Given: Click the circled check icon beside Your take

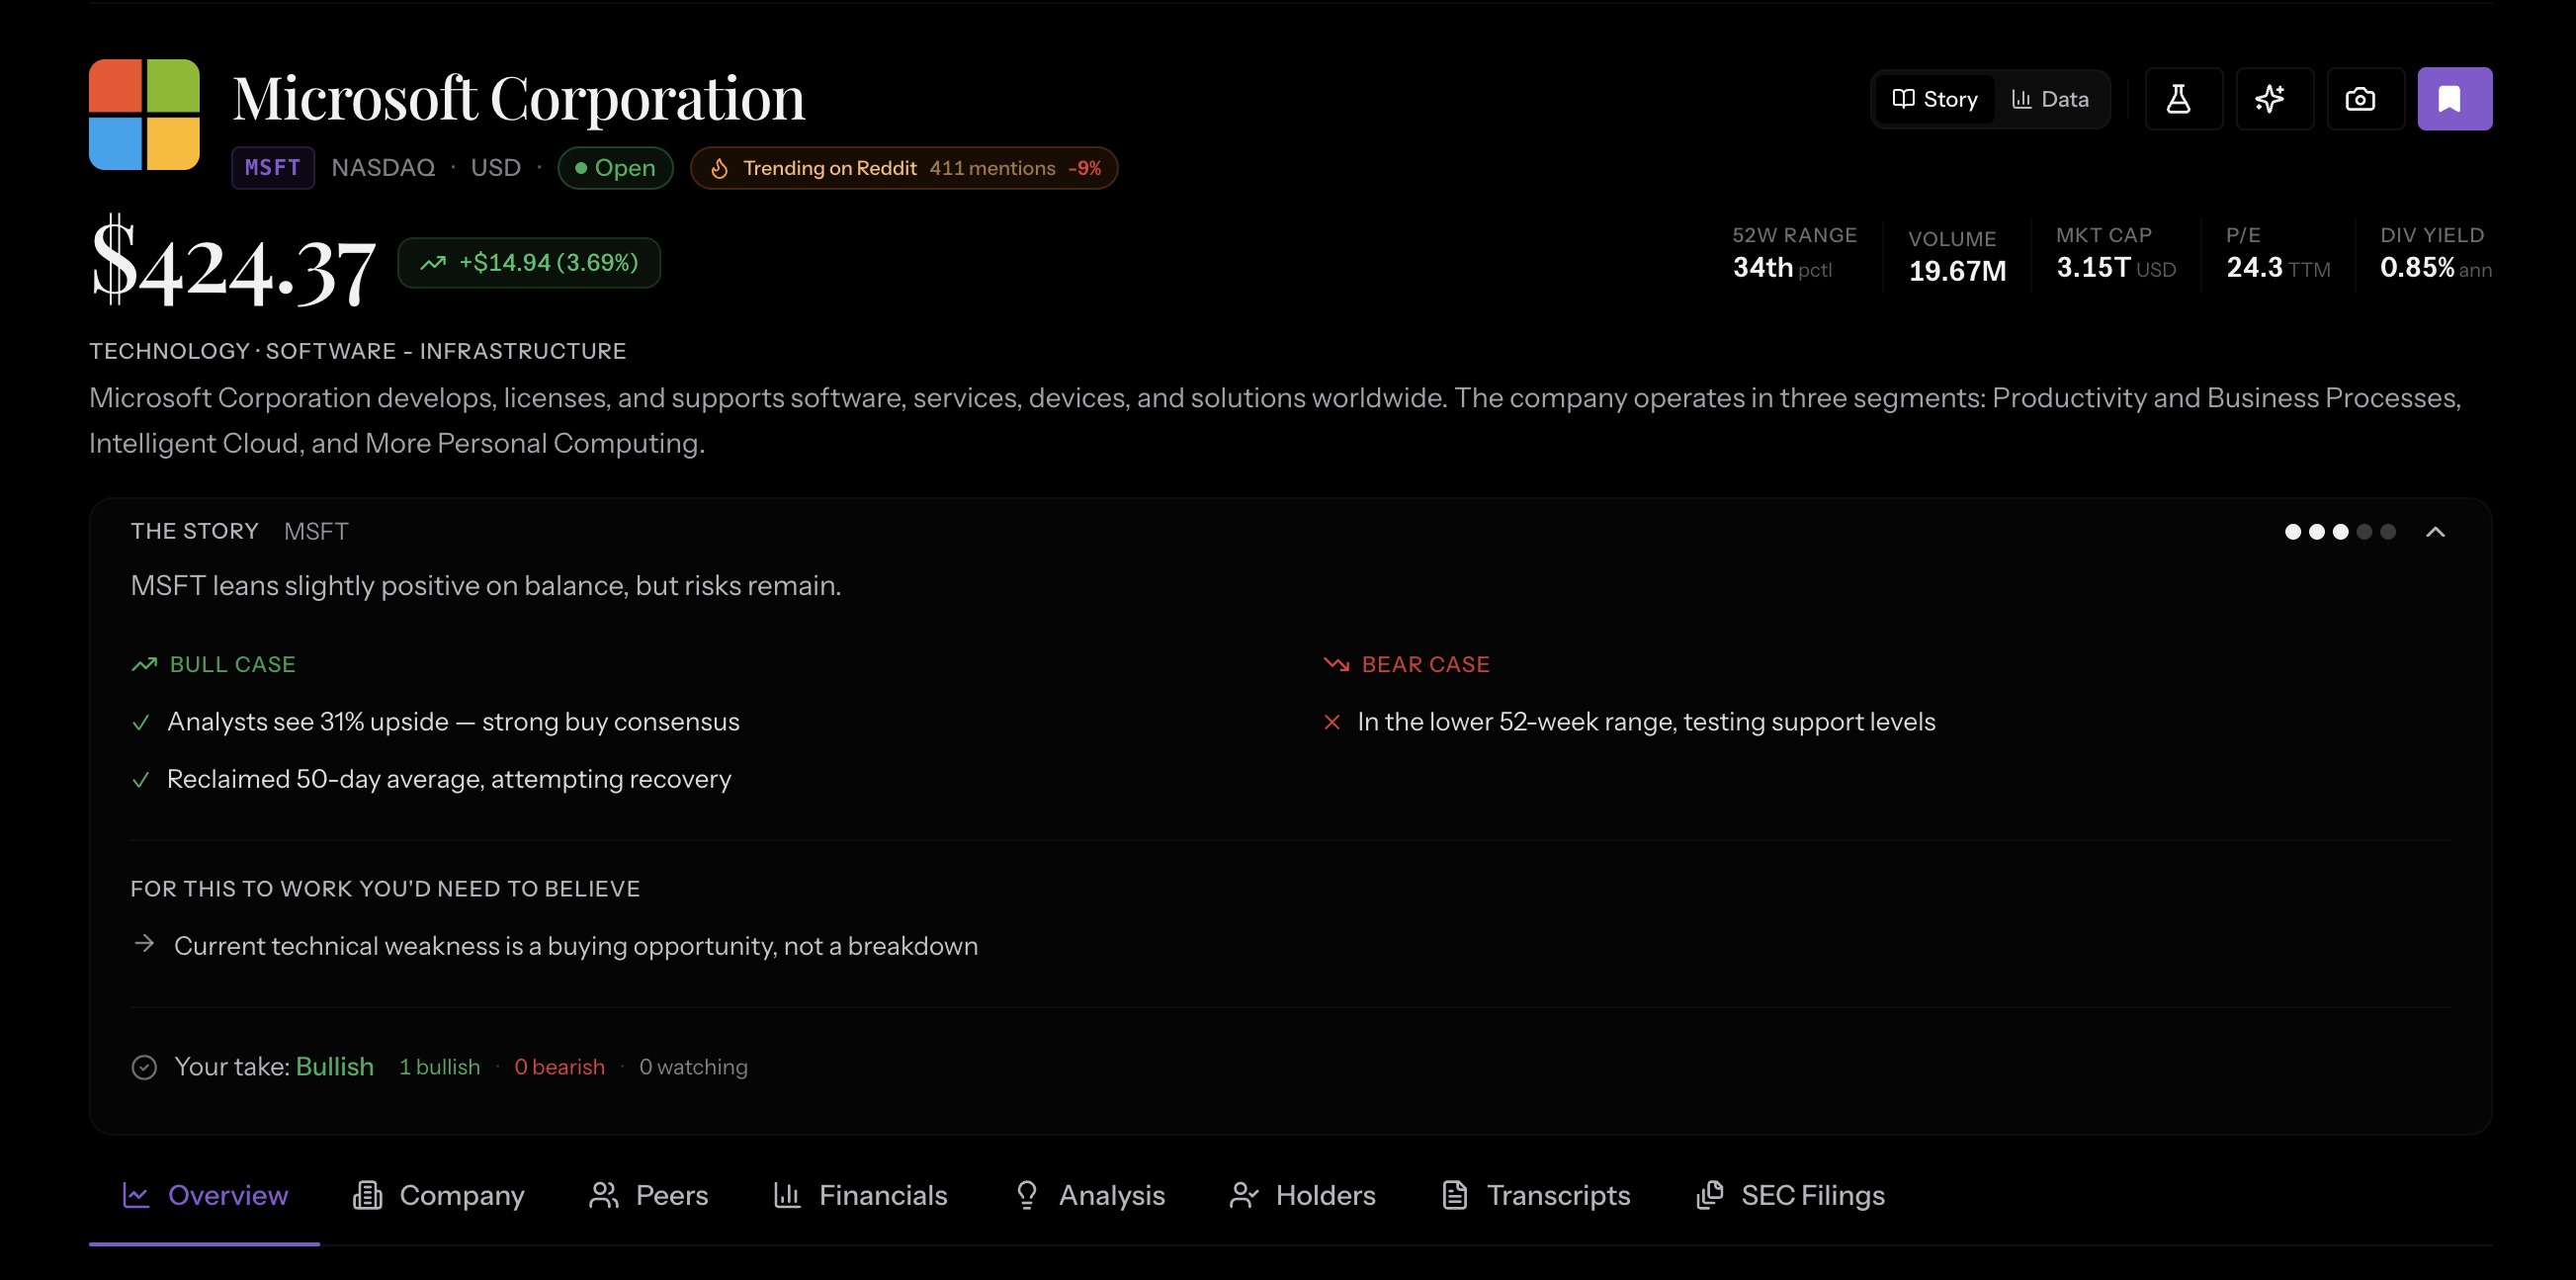Looking at the screenshot, I should 144,1068.
